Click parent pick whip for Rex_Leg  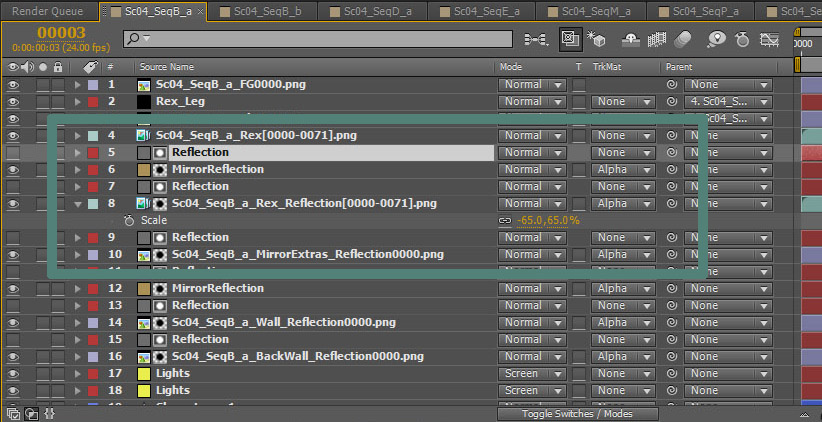tap(672, 102)
